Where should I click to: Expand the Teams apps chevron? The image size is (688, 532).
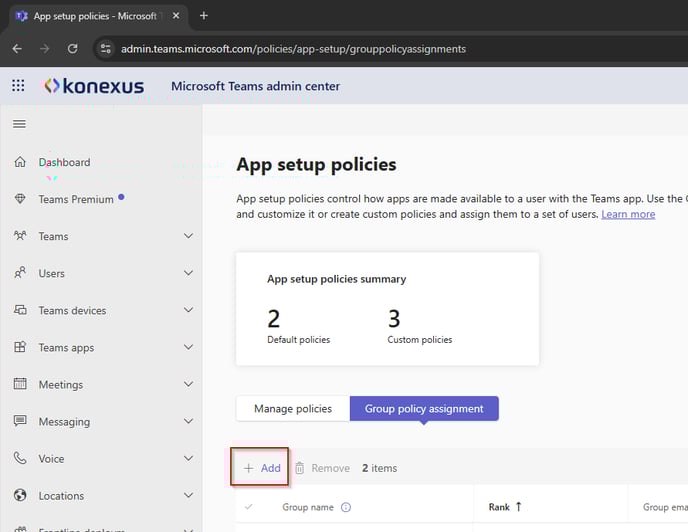click(x=188, y=347)
